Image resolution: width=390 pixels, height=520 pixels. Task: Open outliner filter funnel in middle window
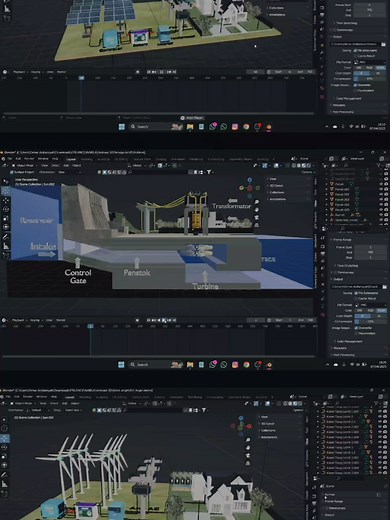[x=380, y=165]
